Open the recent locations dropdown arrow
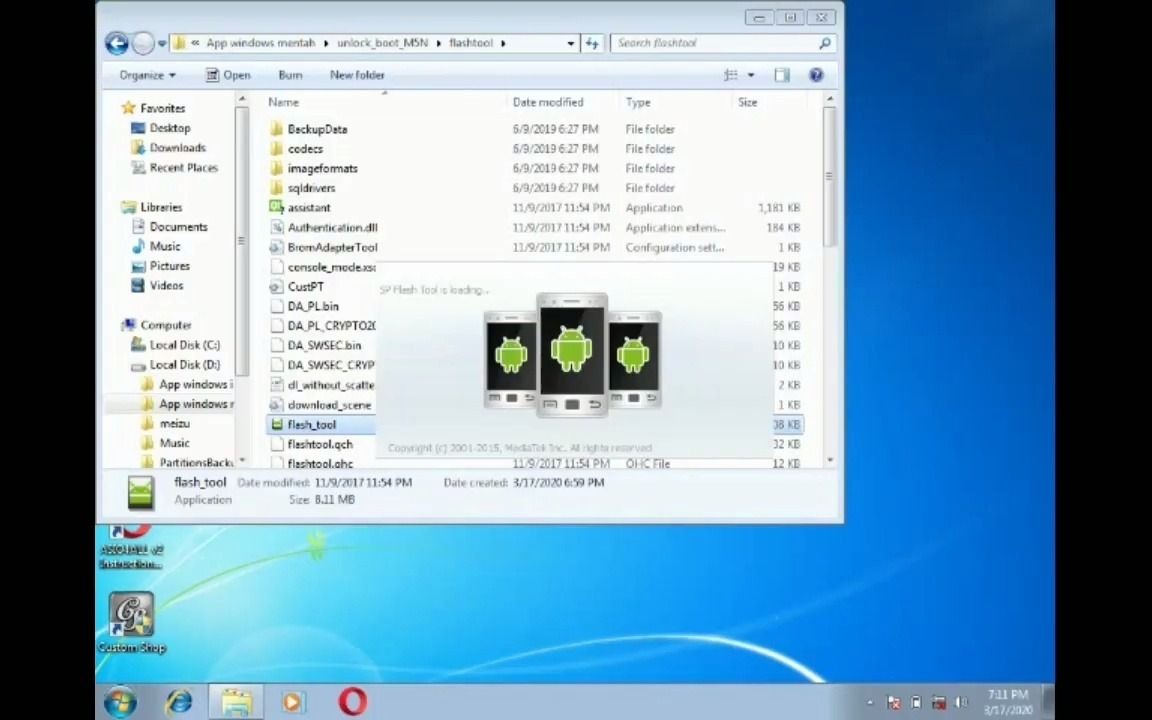The height and width of the screenshot is (720, 1152). (162, 44)
